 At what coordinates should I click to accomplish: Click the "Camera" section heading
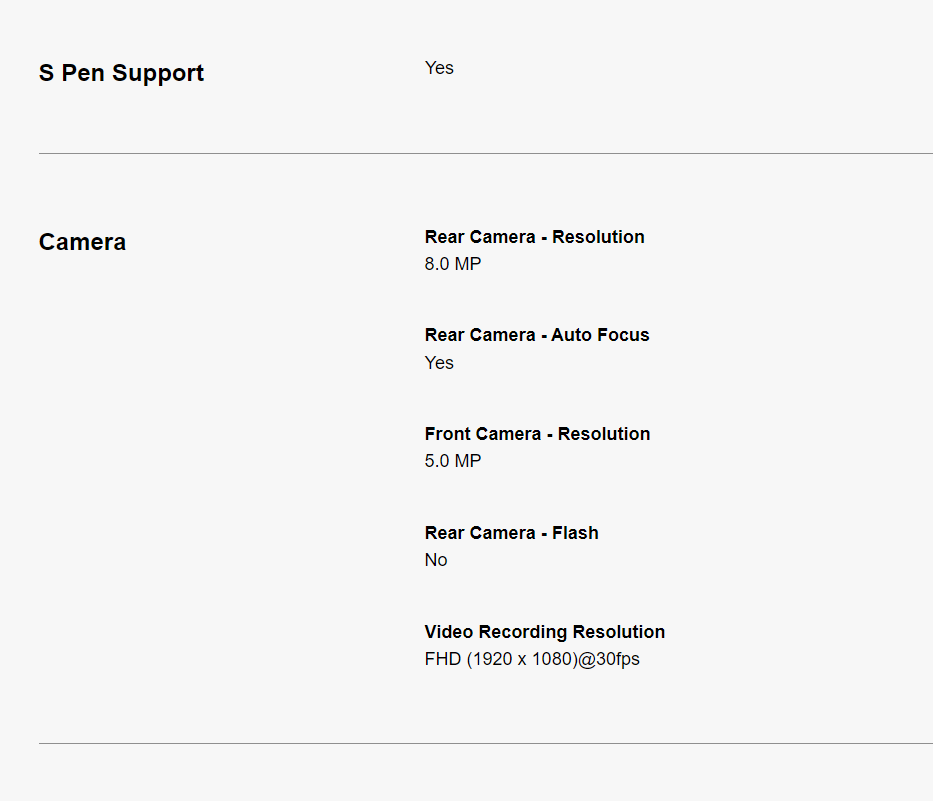82,242
